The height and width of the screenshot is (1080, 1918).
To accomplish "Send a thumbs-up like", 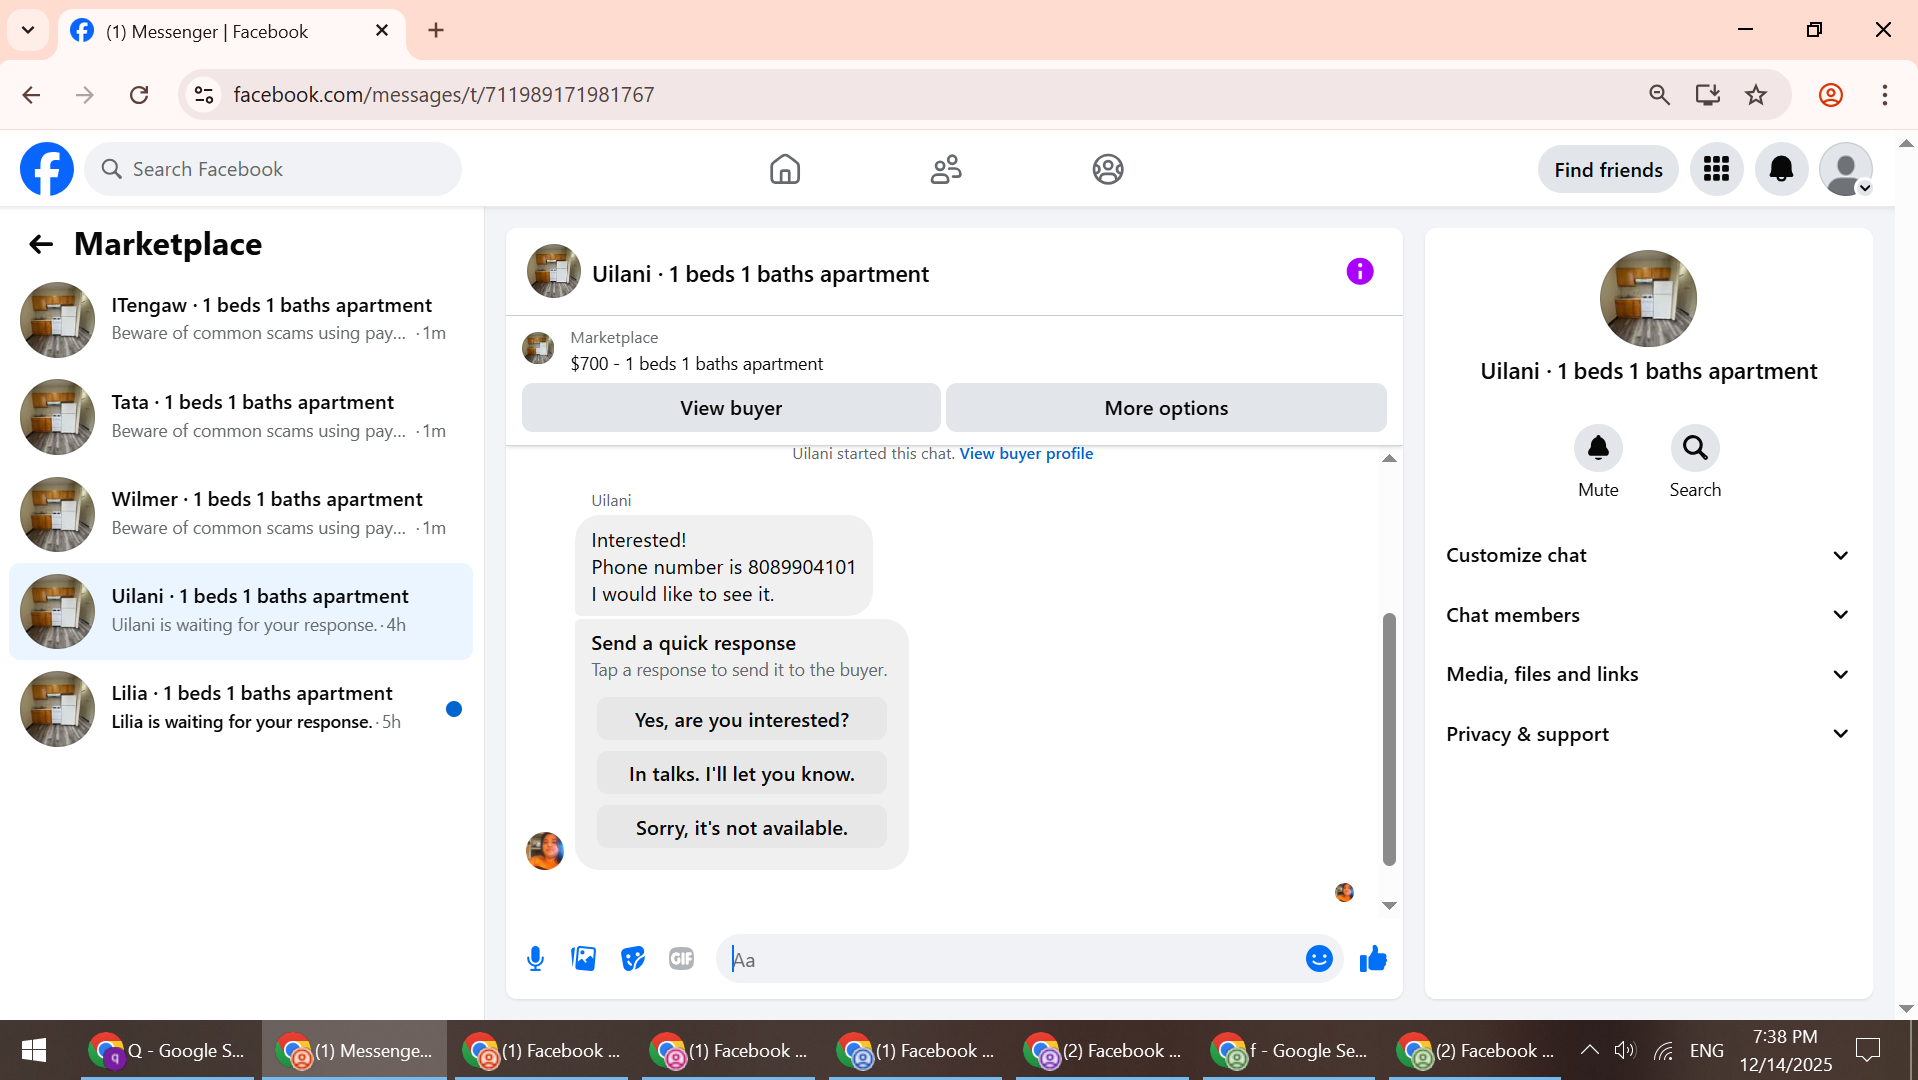I will (1373, 959).
